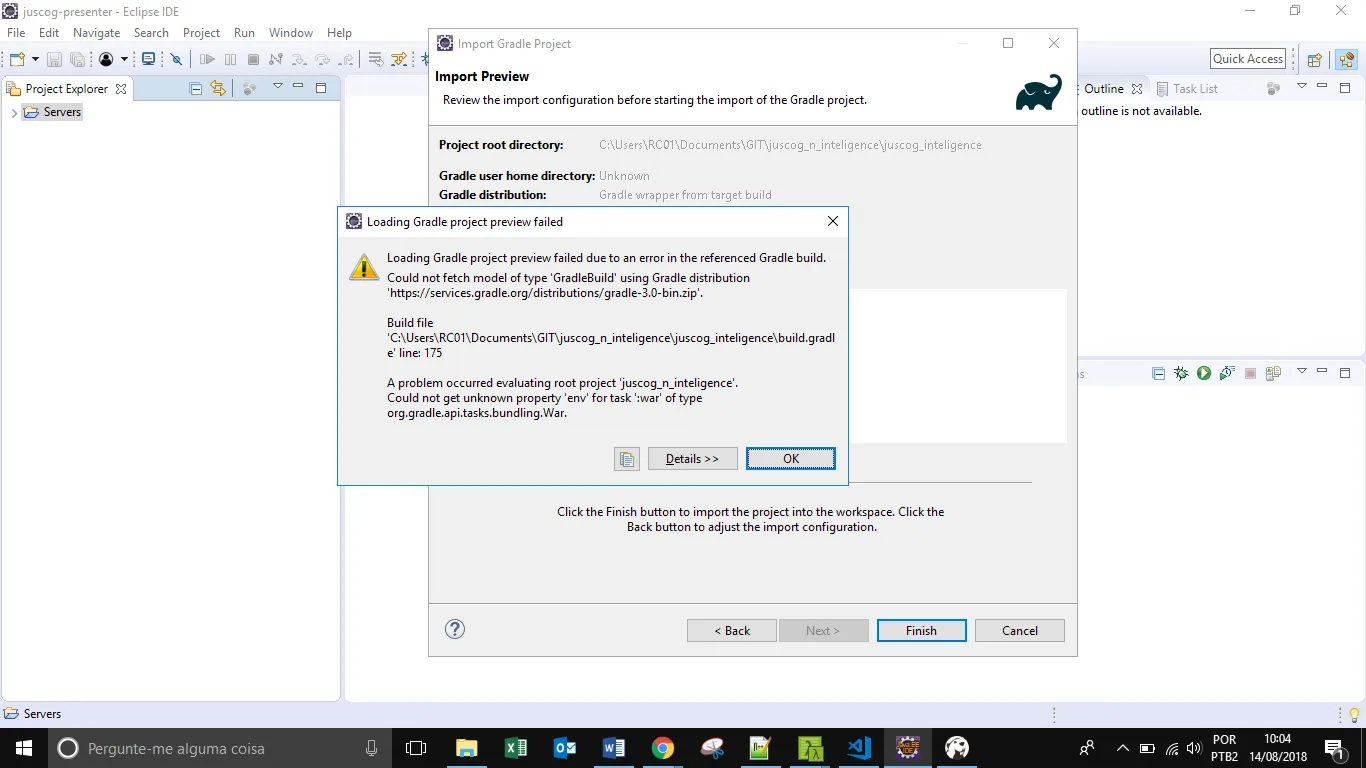Click OK in the preview failed dialog
The image size is (1366, 768).
(791, 459)
